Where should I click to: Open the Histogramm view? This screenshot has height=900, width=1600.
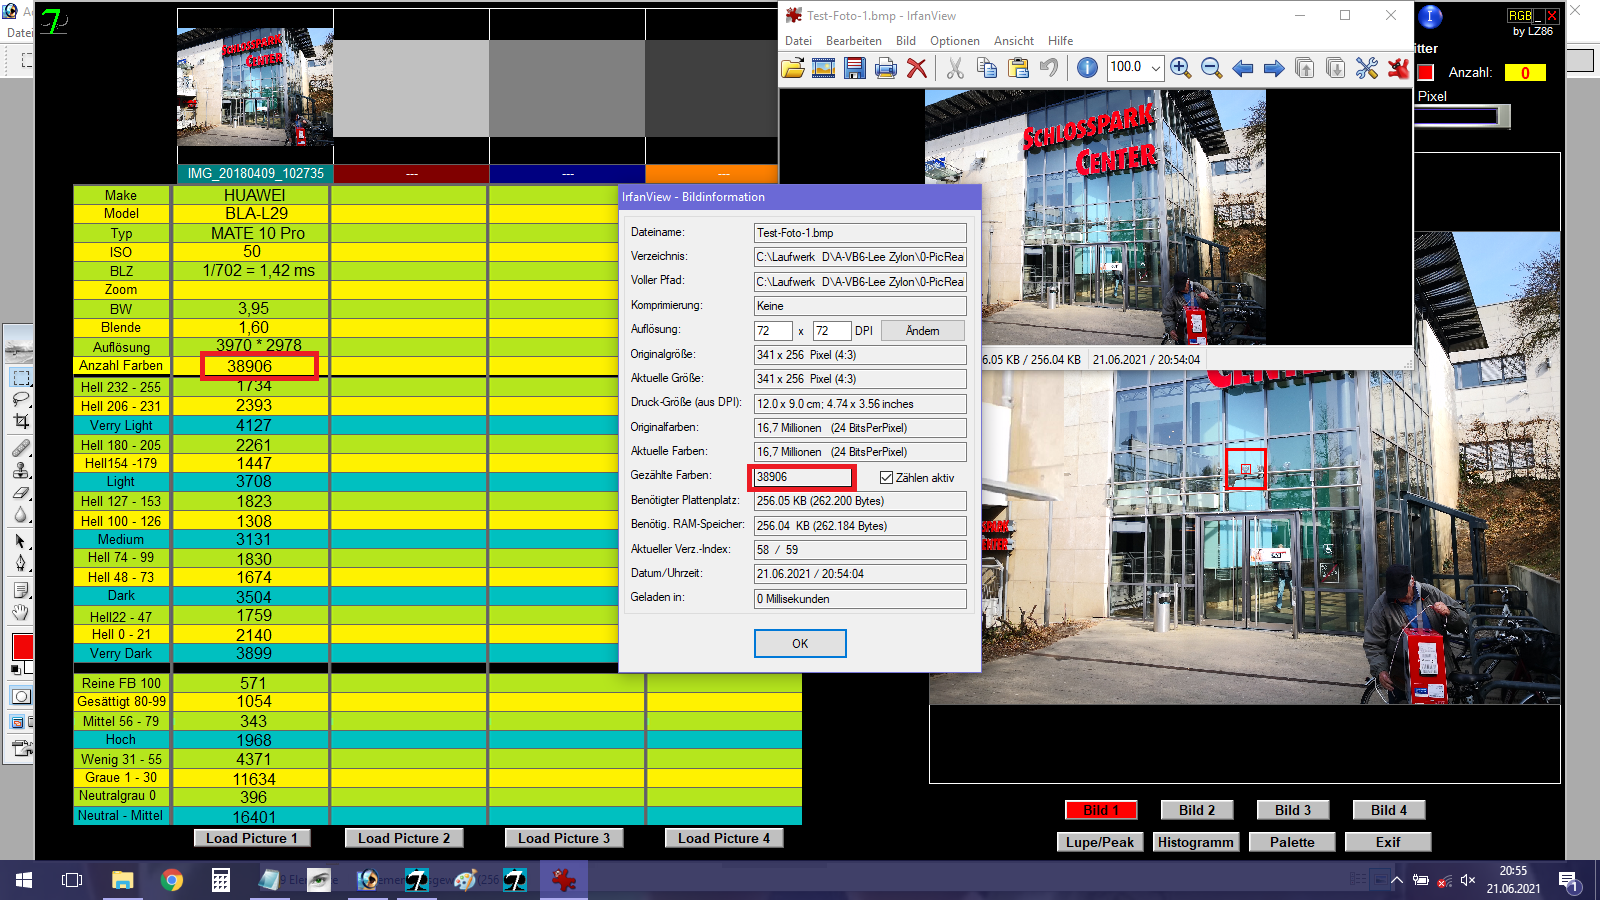(x=1196, y=842)
